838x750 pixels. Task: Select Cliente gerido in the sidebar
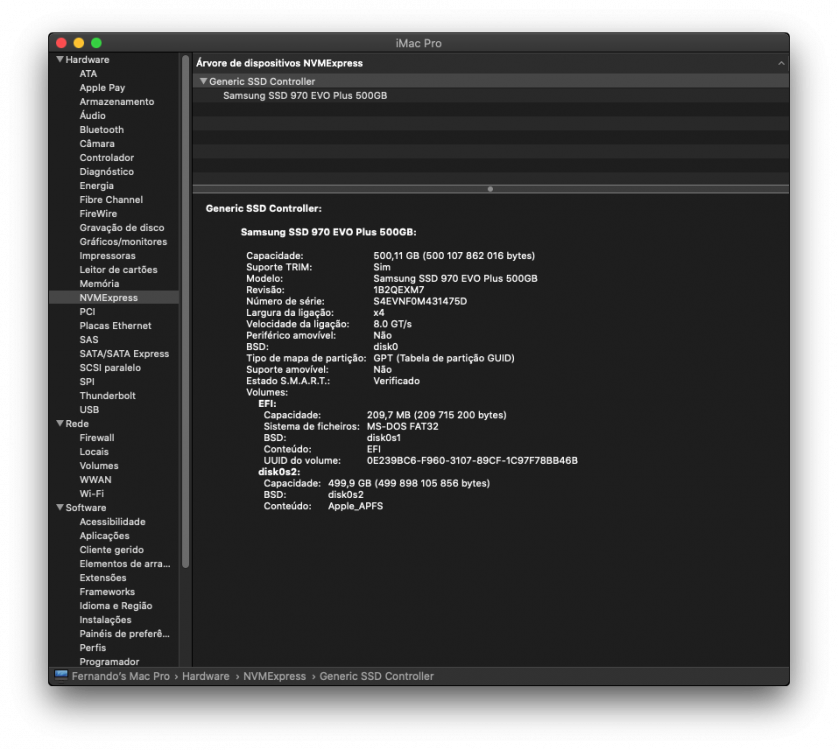pos(111,550)
